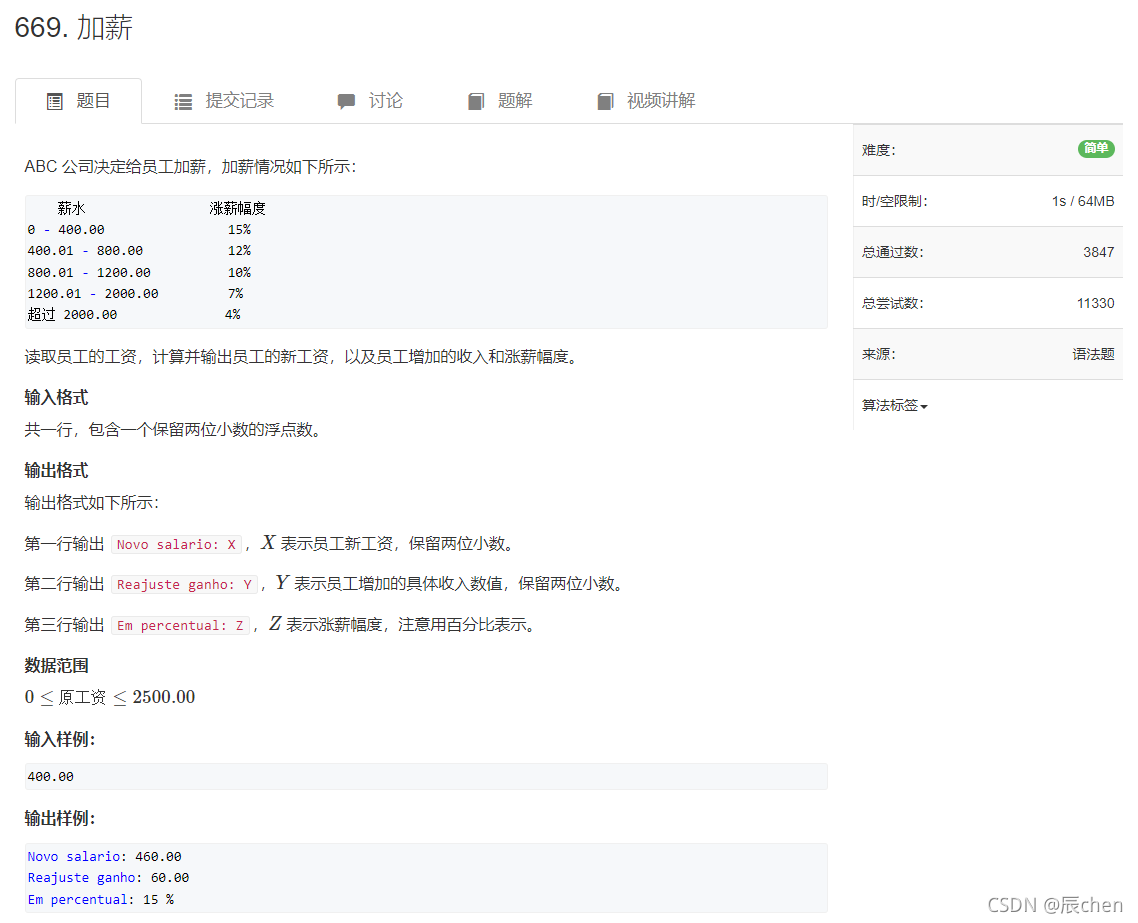Click the 题目 tab's document icon
The image size is (1138, 923).
55,100
